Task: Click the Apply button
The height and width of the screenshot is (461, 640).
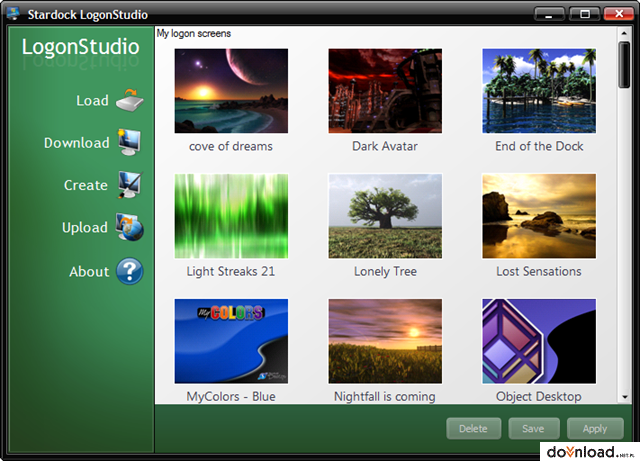Action: (x=595, y=428)
